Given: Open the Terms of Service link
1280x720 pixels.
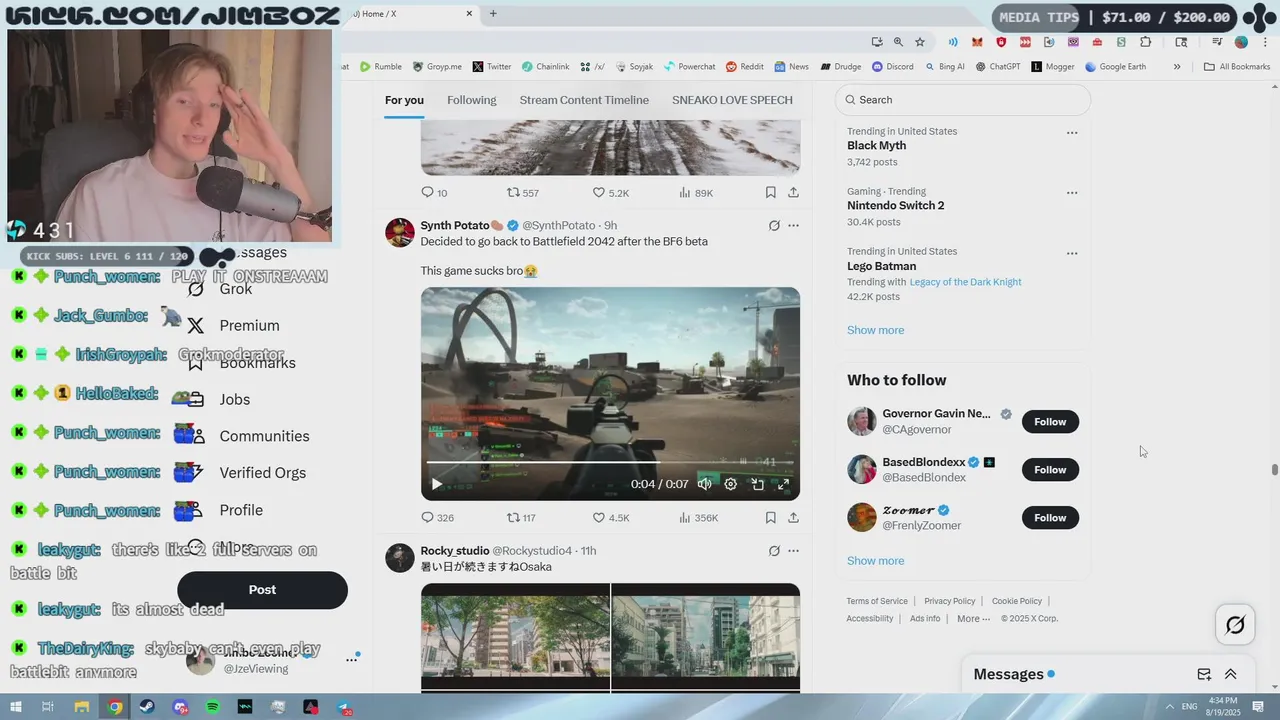Looking at the screenshot, I should (877, 601).
